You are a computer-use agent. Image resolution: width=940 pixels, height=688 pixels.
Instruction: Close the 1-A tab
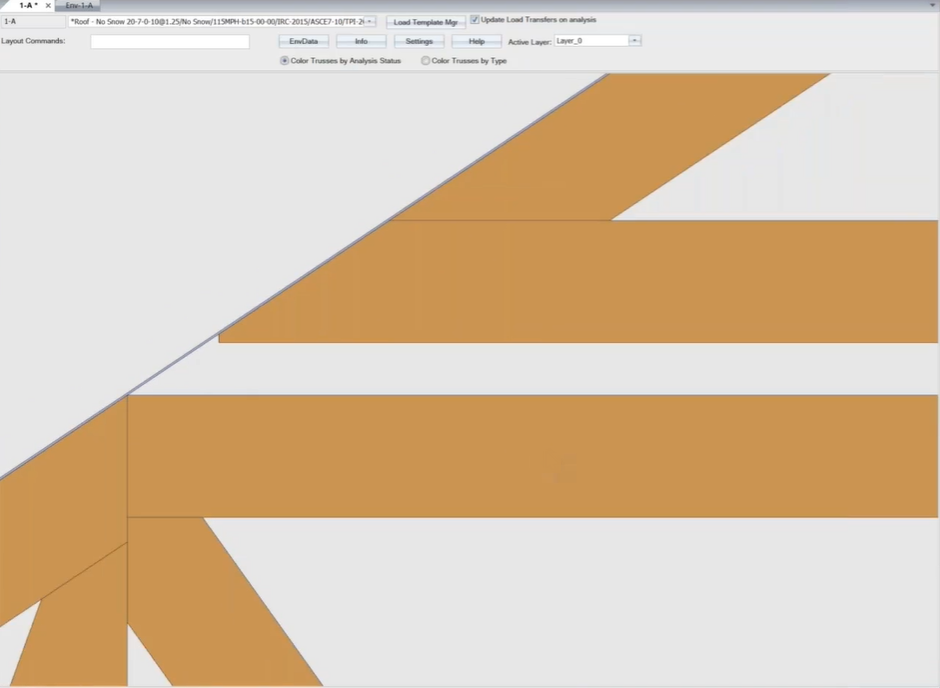(x=48, y=6)
